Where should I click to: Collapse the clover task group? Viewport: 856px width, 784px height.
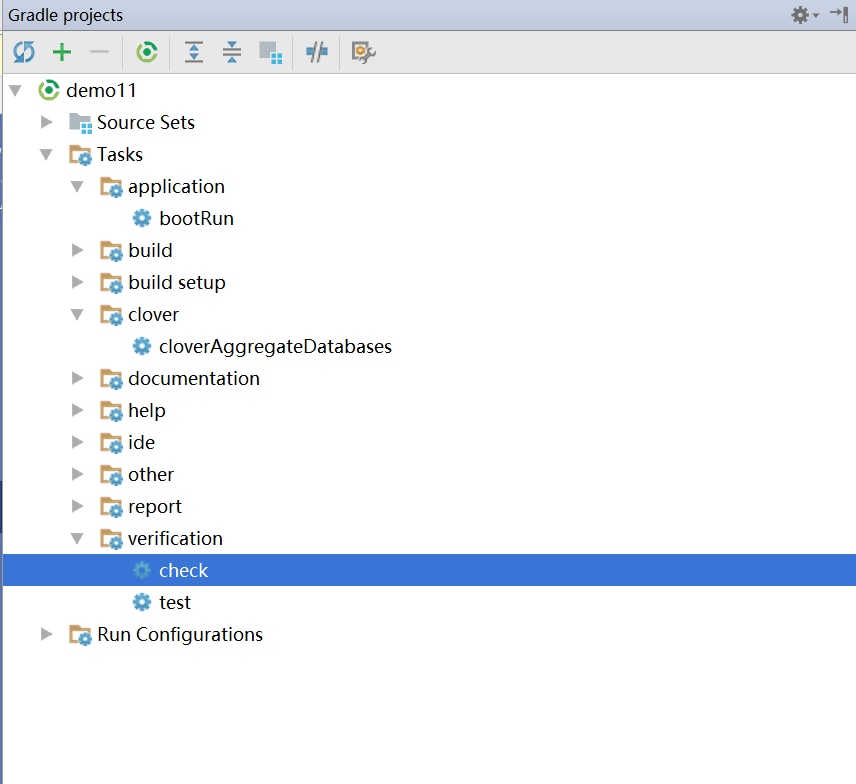click(78, 315)
